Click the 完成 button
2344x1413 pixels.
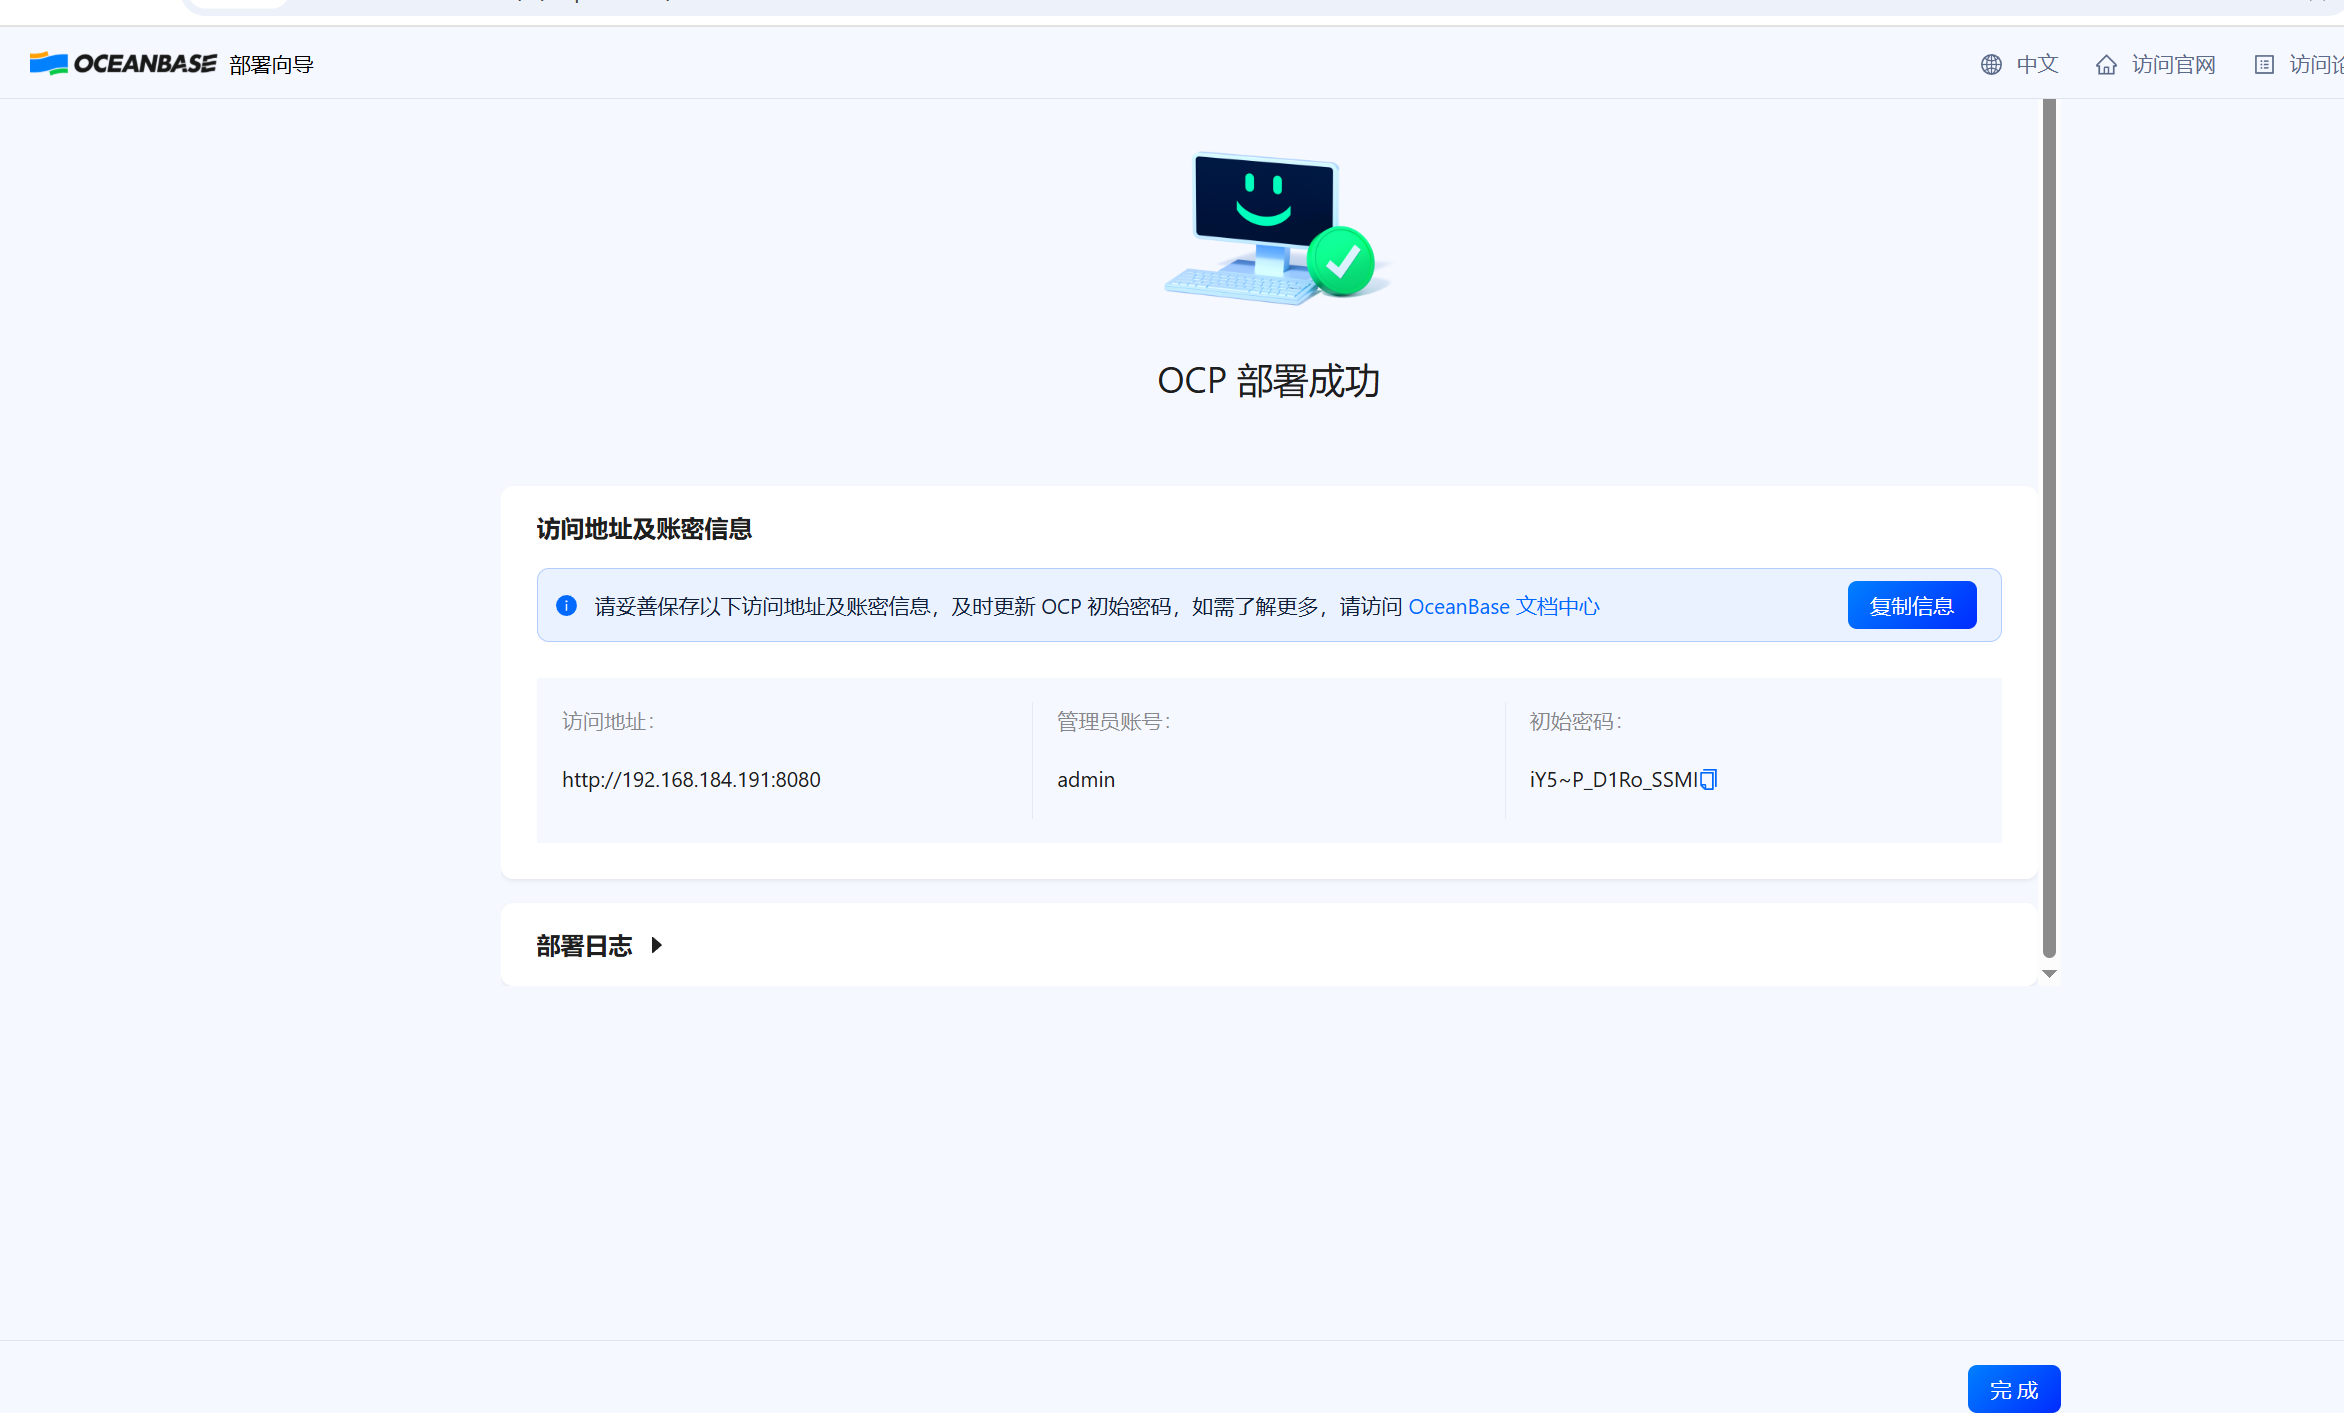point(2014,1389)
